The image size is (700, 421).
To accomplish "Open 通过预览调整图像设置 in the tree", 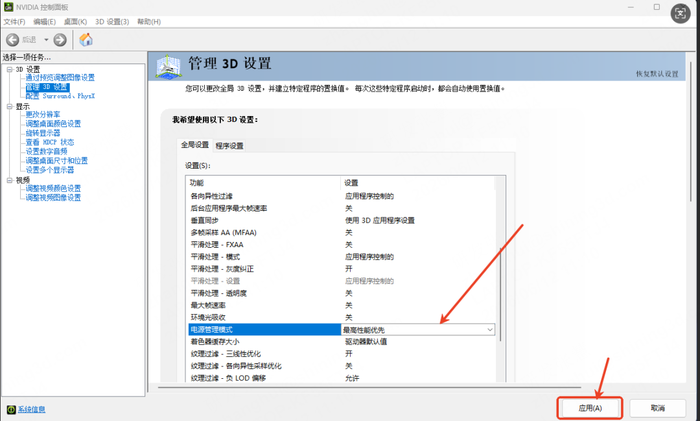I will (x=60, y=78).
